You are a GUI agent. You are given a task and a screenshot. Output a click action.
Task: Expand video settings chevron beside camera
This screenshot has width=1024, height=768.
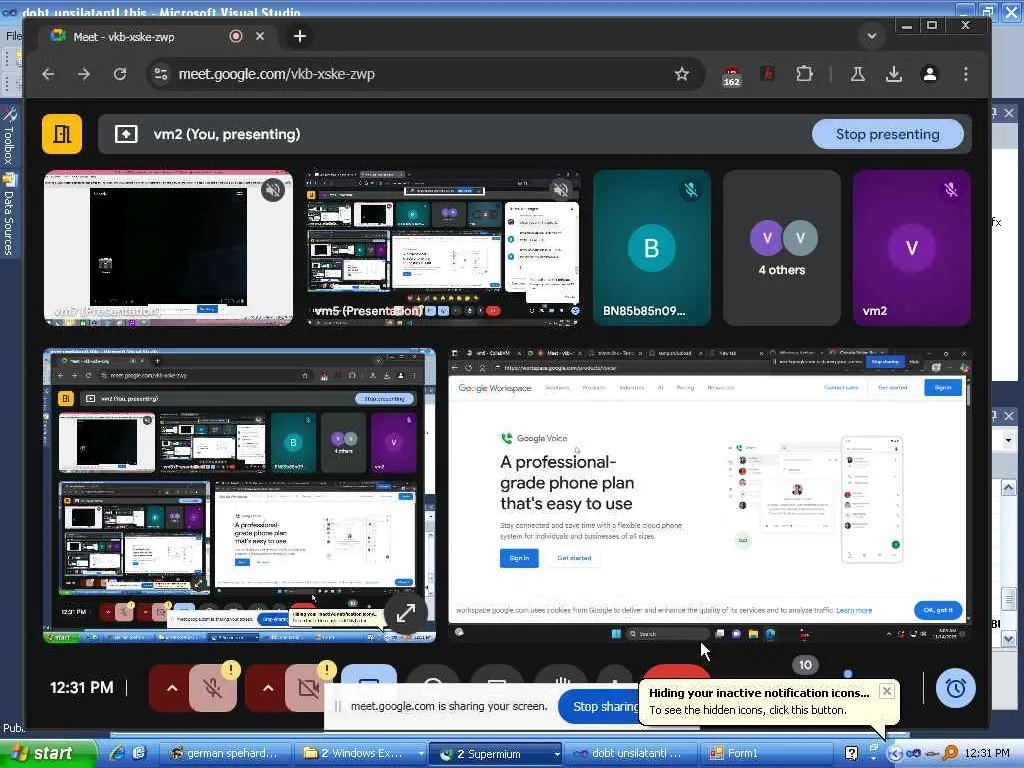(268, 688)
